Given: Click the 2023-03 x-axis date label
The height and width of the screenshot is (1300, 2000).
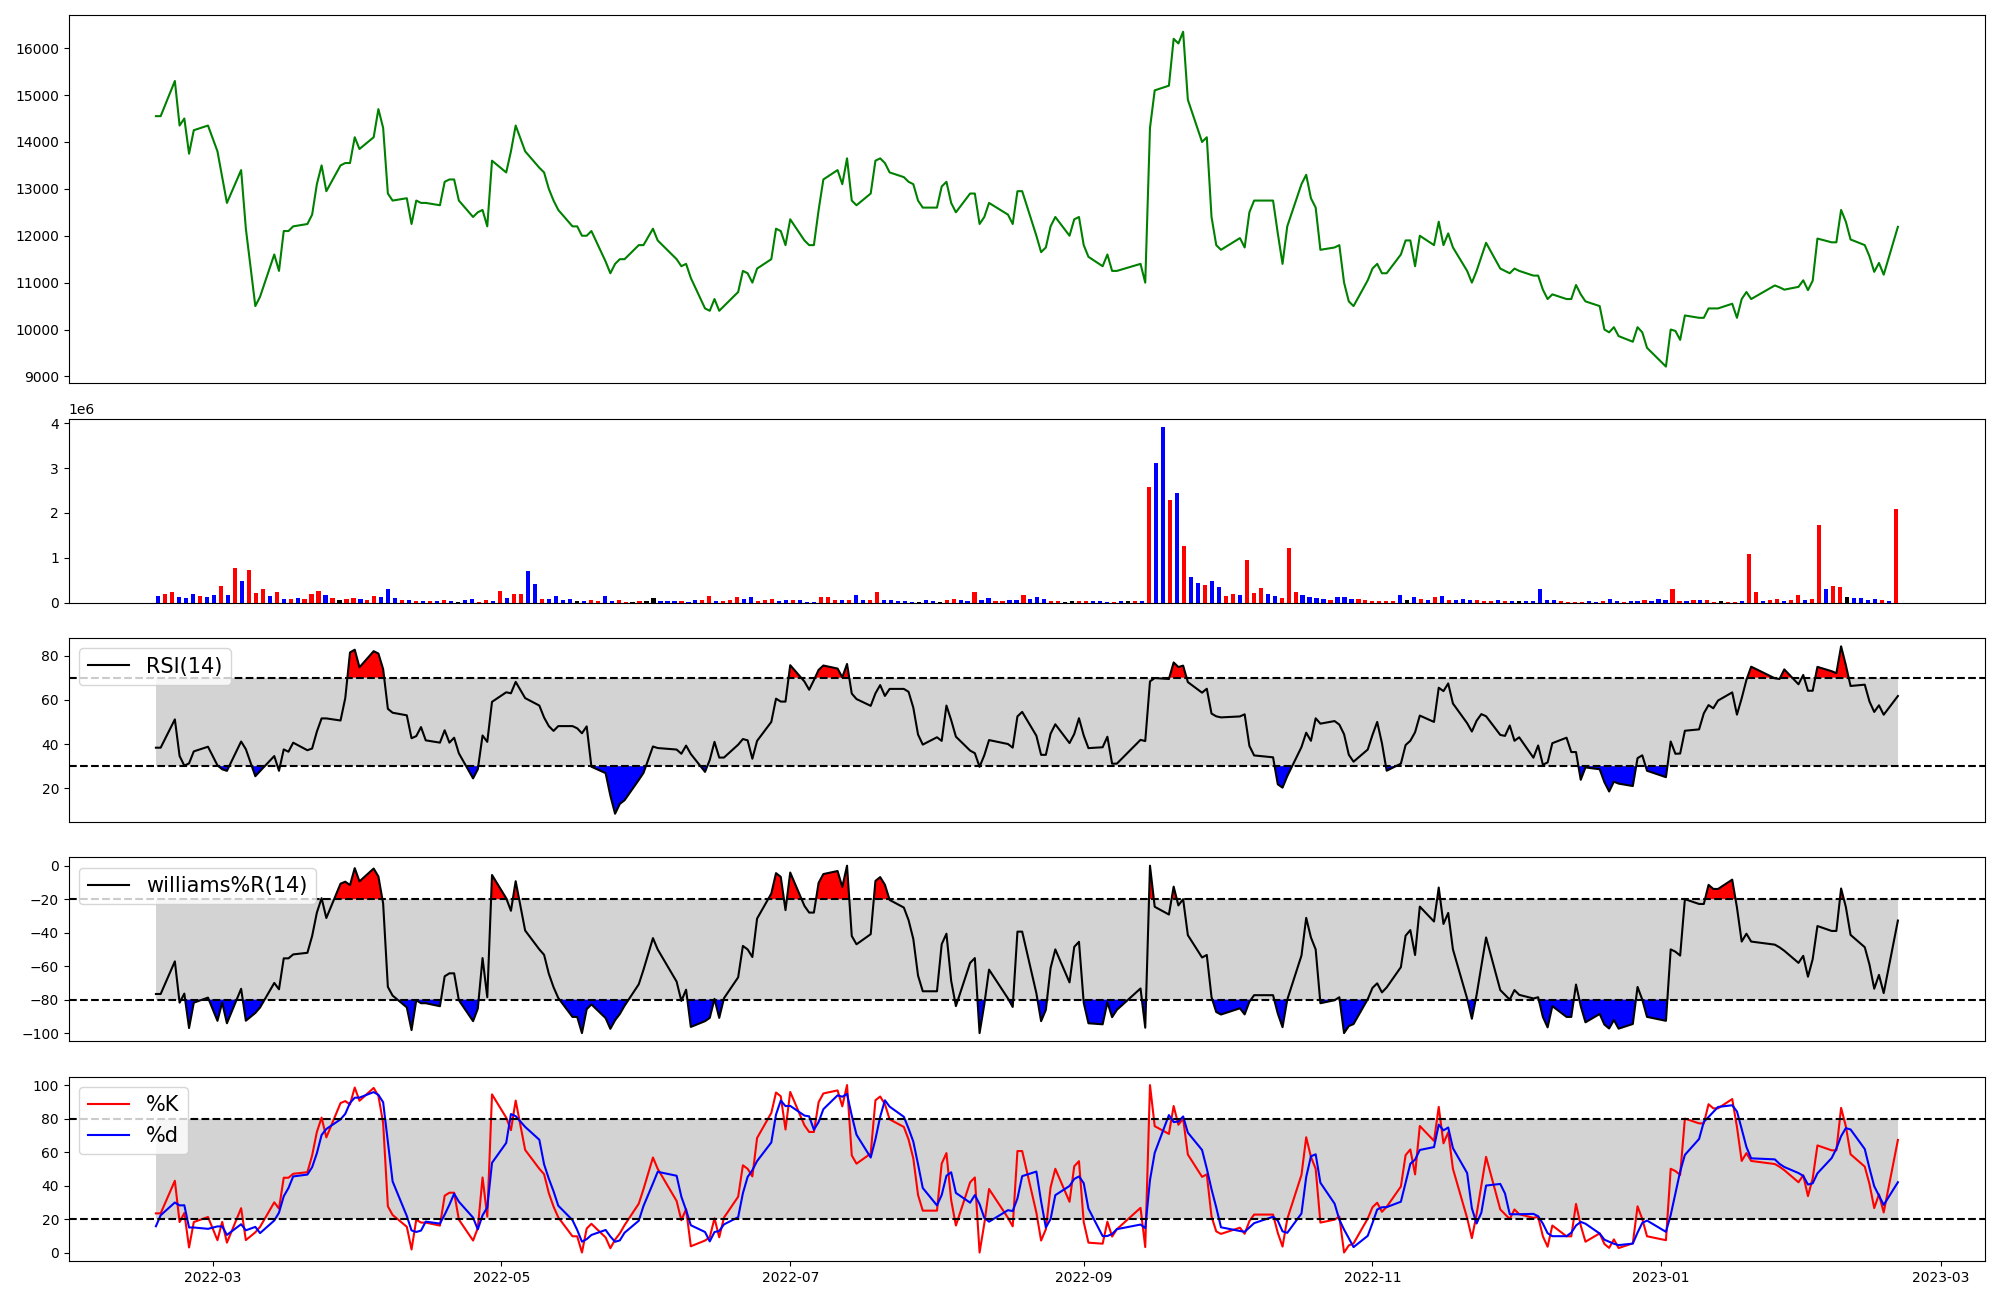Looking at the screenshot, I should click(1941, 1277).
